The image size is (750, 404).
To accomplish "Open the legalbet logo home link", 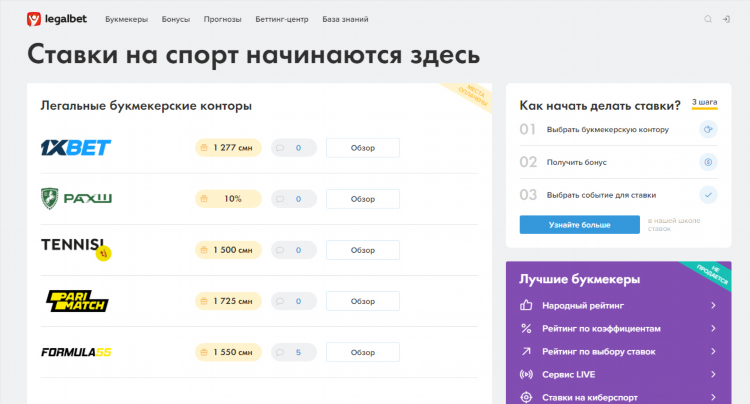I will tap(57, 19).
